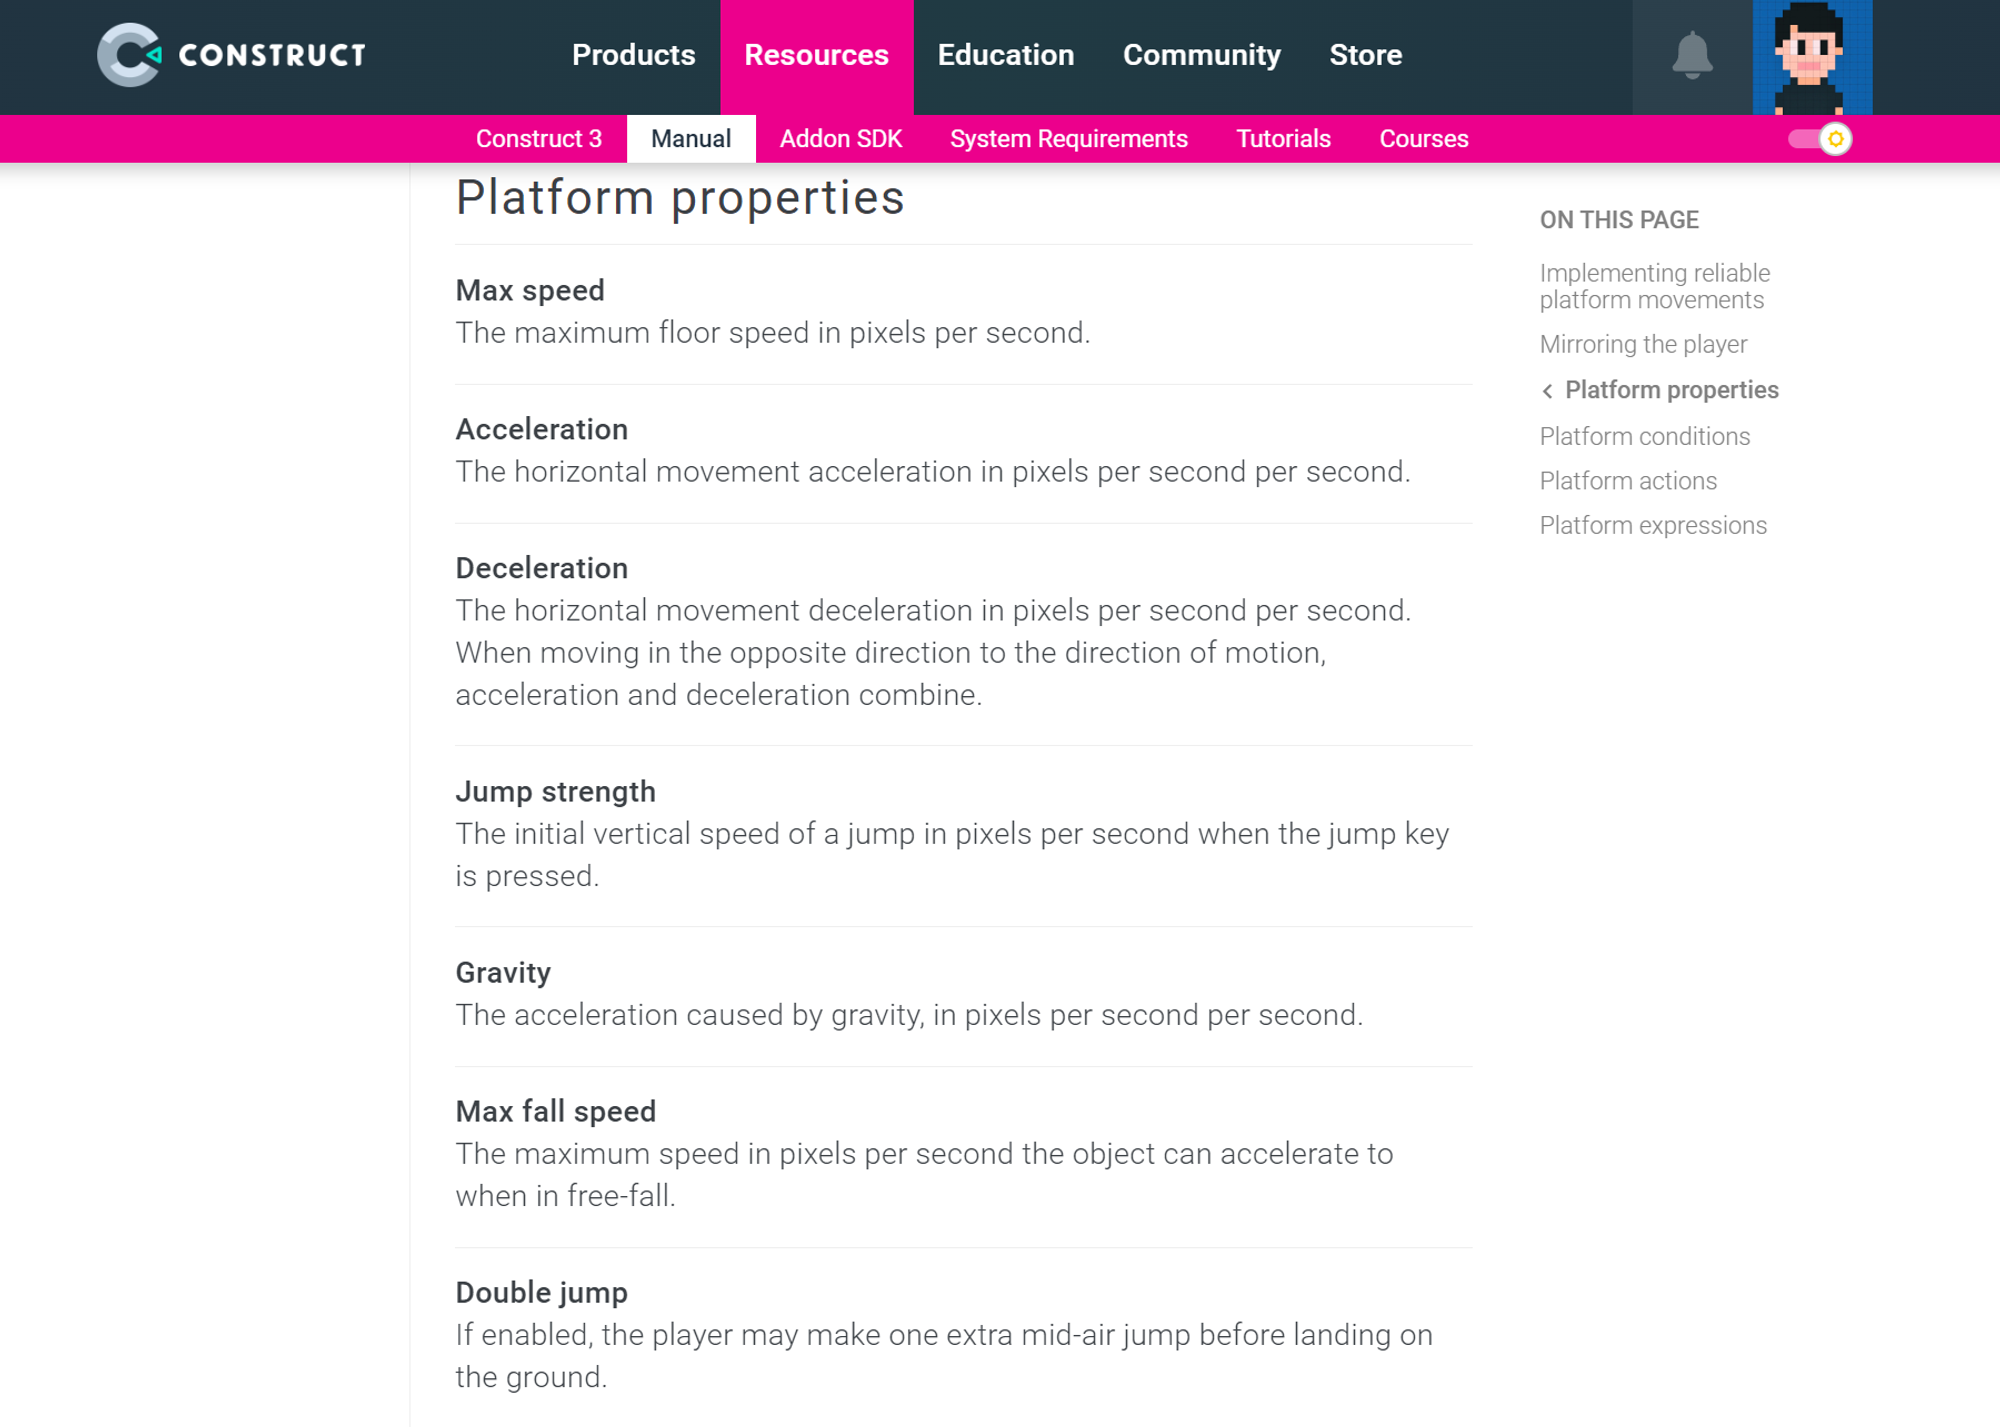Screen dimensions: 2000x1427
Task: Expand the Education menu
Action: [1005, 55]
